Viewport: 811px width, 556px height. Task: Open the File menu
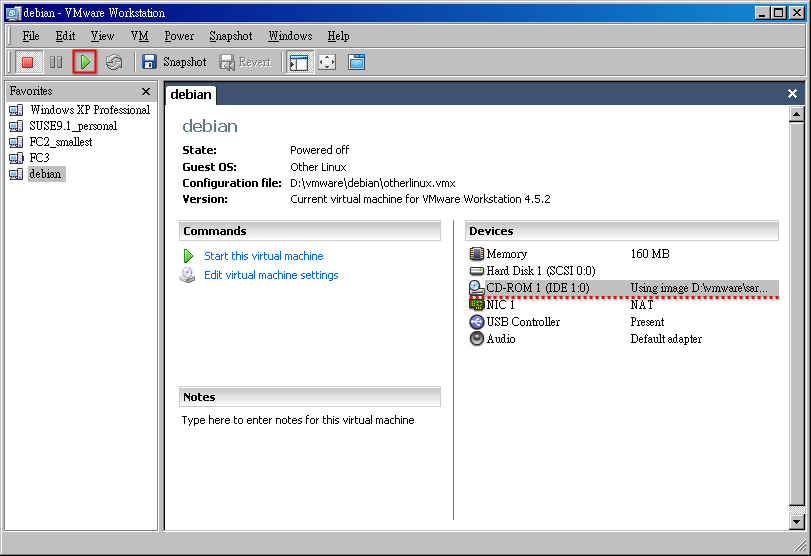pyautogui.click(x=31, y=36)
